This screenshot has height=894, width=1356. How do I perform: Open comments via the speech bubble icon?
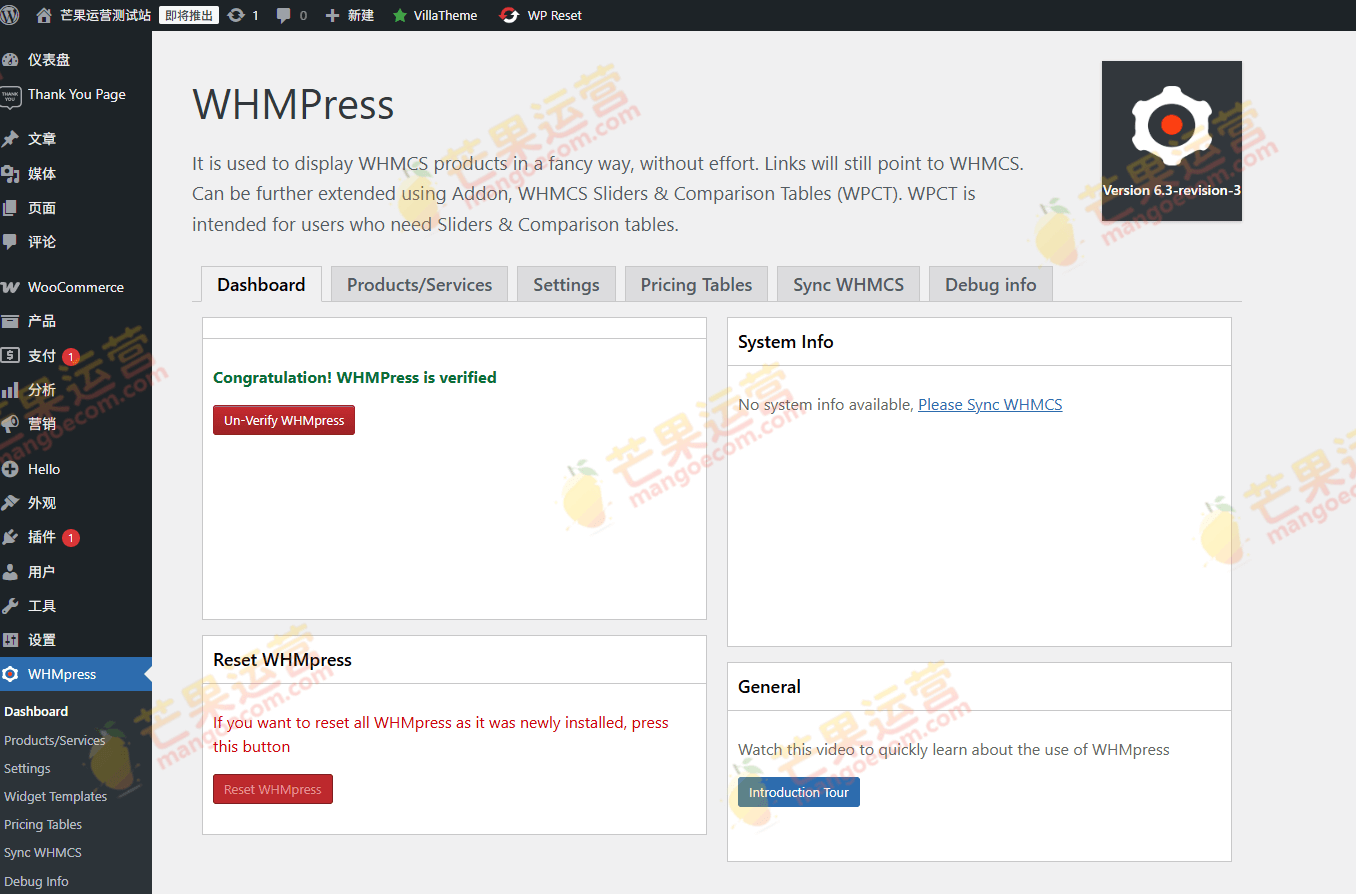[x=283, y=15]
